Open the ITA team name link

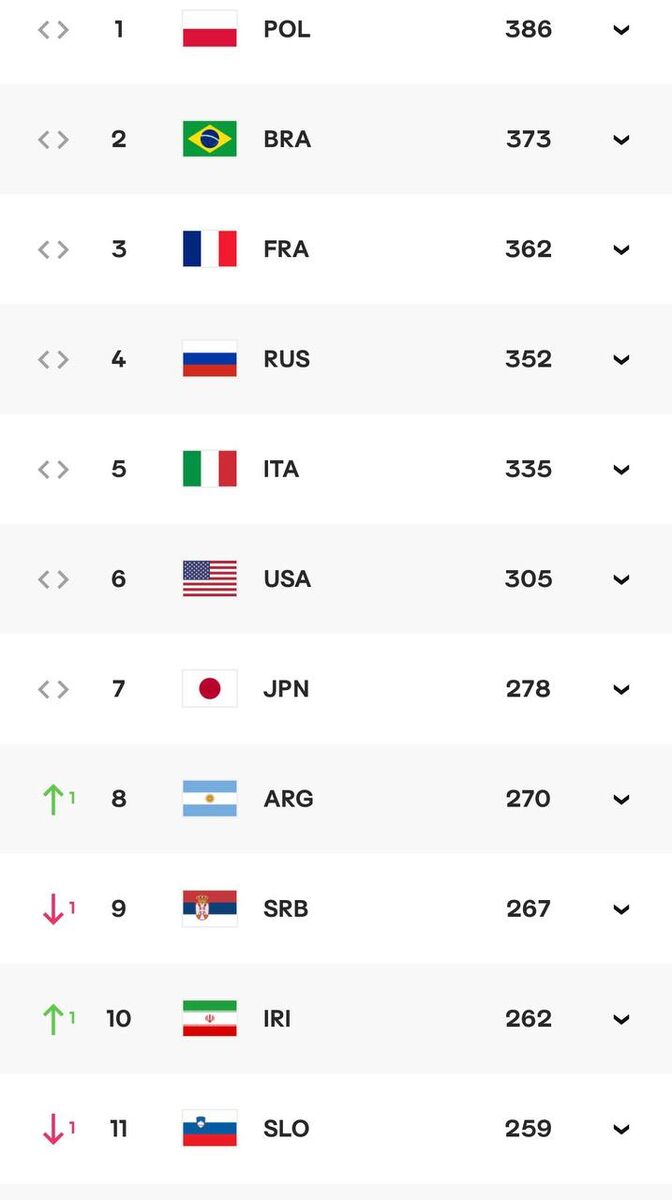click(x=281, y=469)
